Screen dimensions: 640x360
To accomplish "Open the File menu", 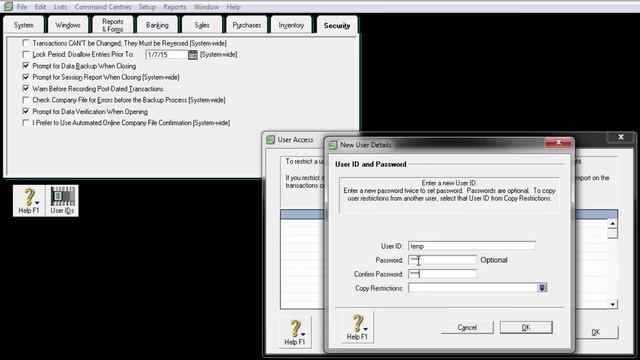I will (22, 7).
